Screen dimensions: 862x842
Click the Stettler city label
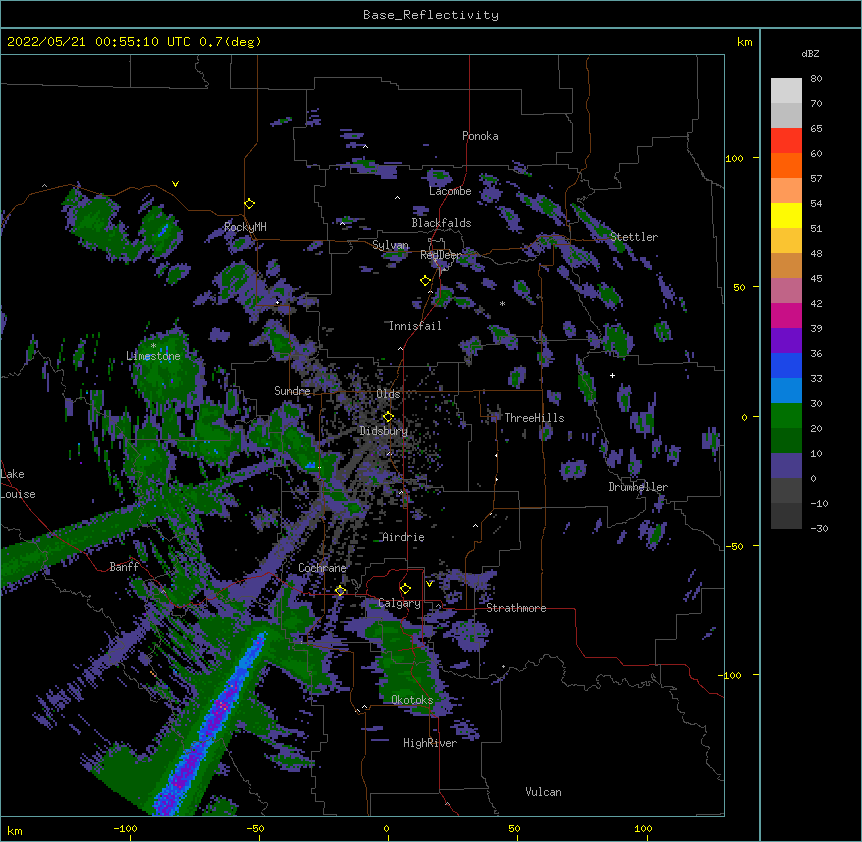pyautogui.click(x=634, y=237)
